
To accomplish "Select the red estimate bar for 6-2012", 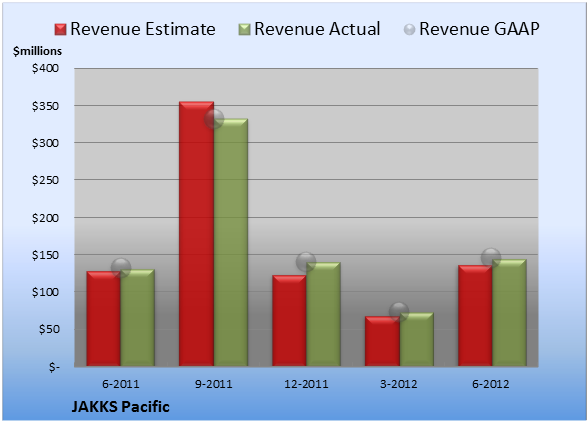I will 475,316.
